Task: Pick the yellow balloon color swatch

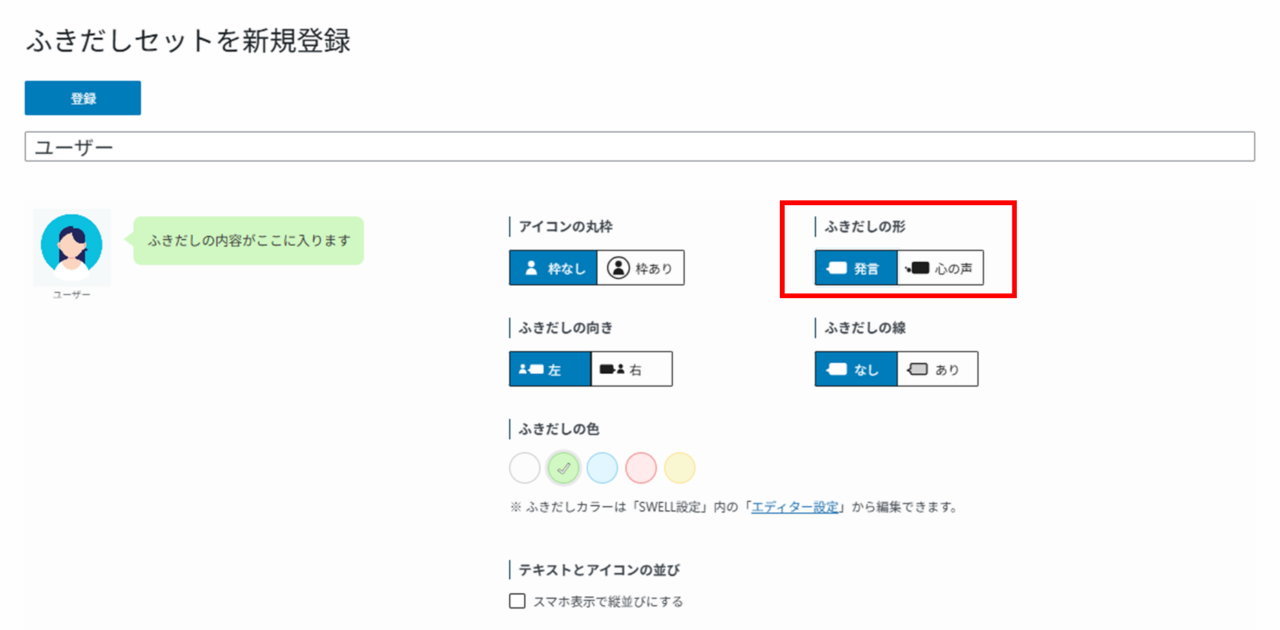Action: [x=679, y=468]
